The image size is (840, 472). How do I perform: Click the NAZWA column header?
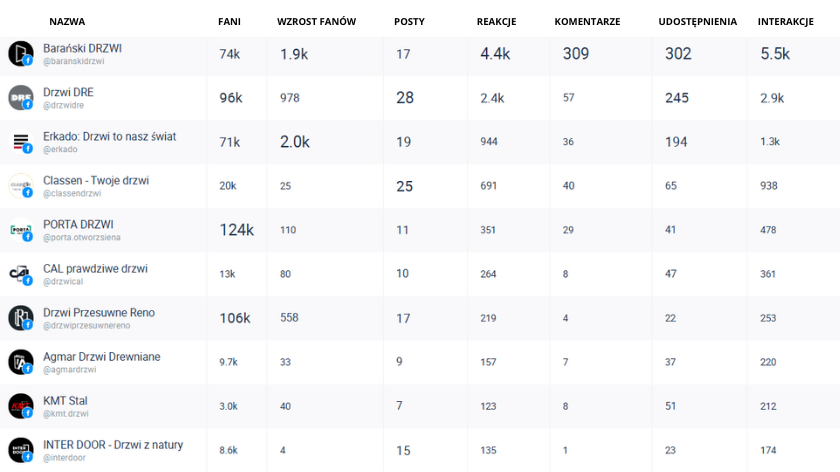point(67,22)
